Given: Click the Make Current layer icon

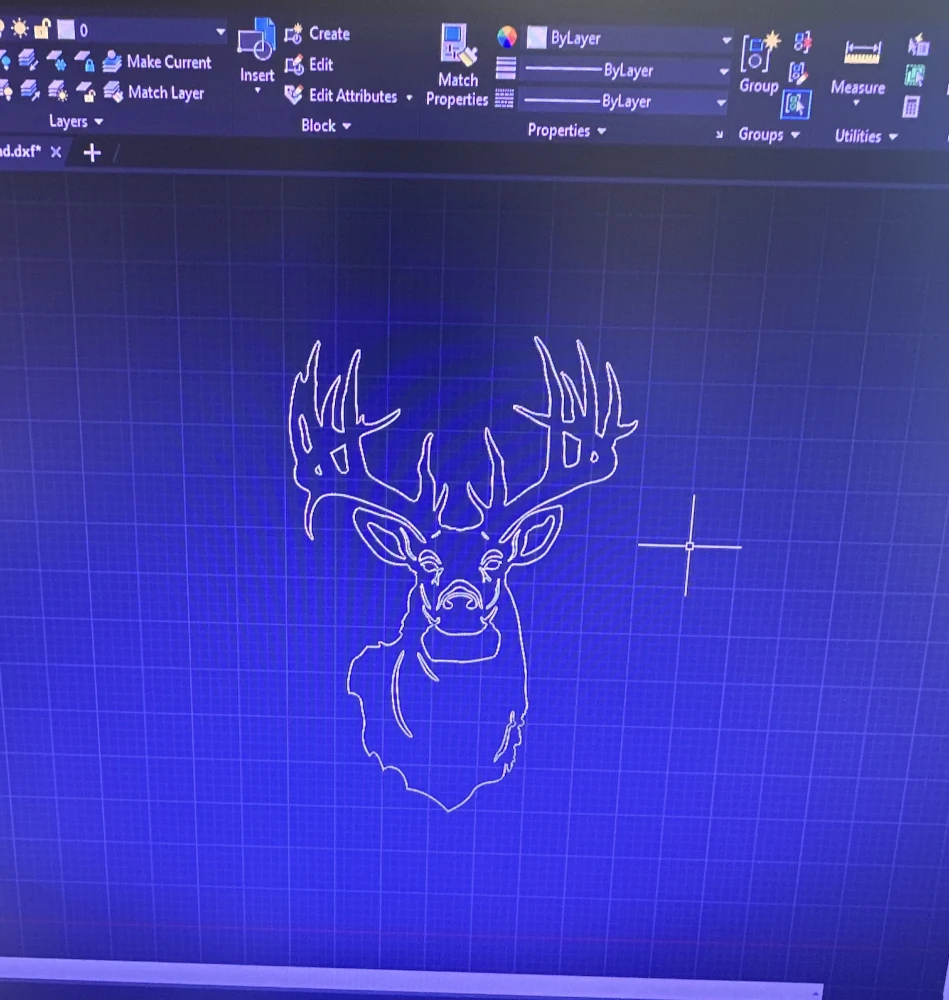Looking at the screenshot, I should click(113, 62).
